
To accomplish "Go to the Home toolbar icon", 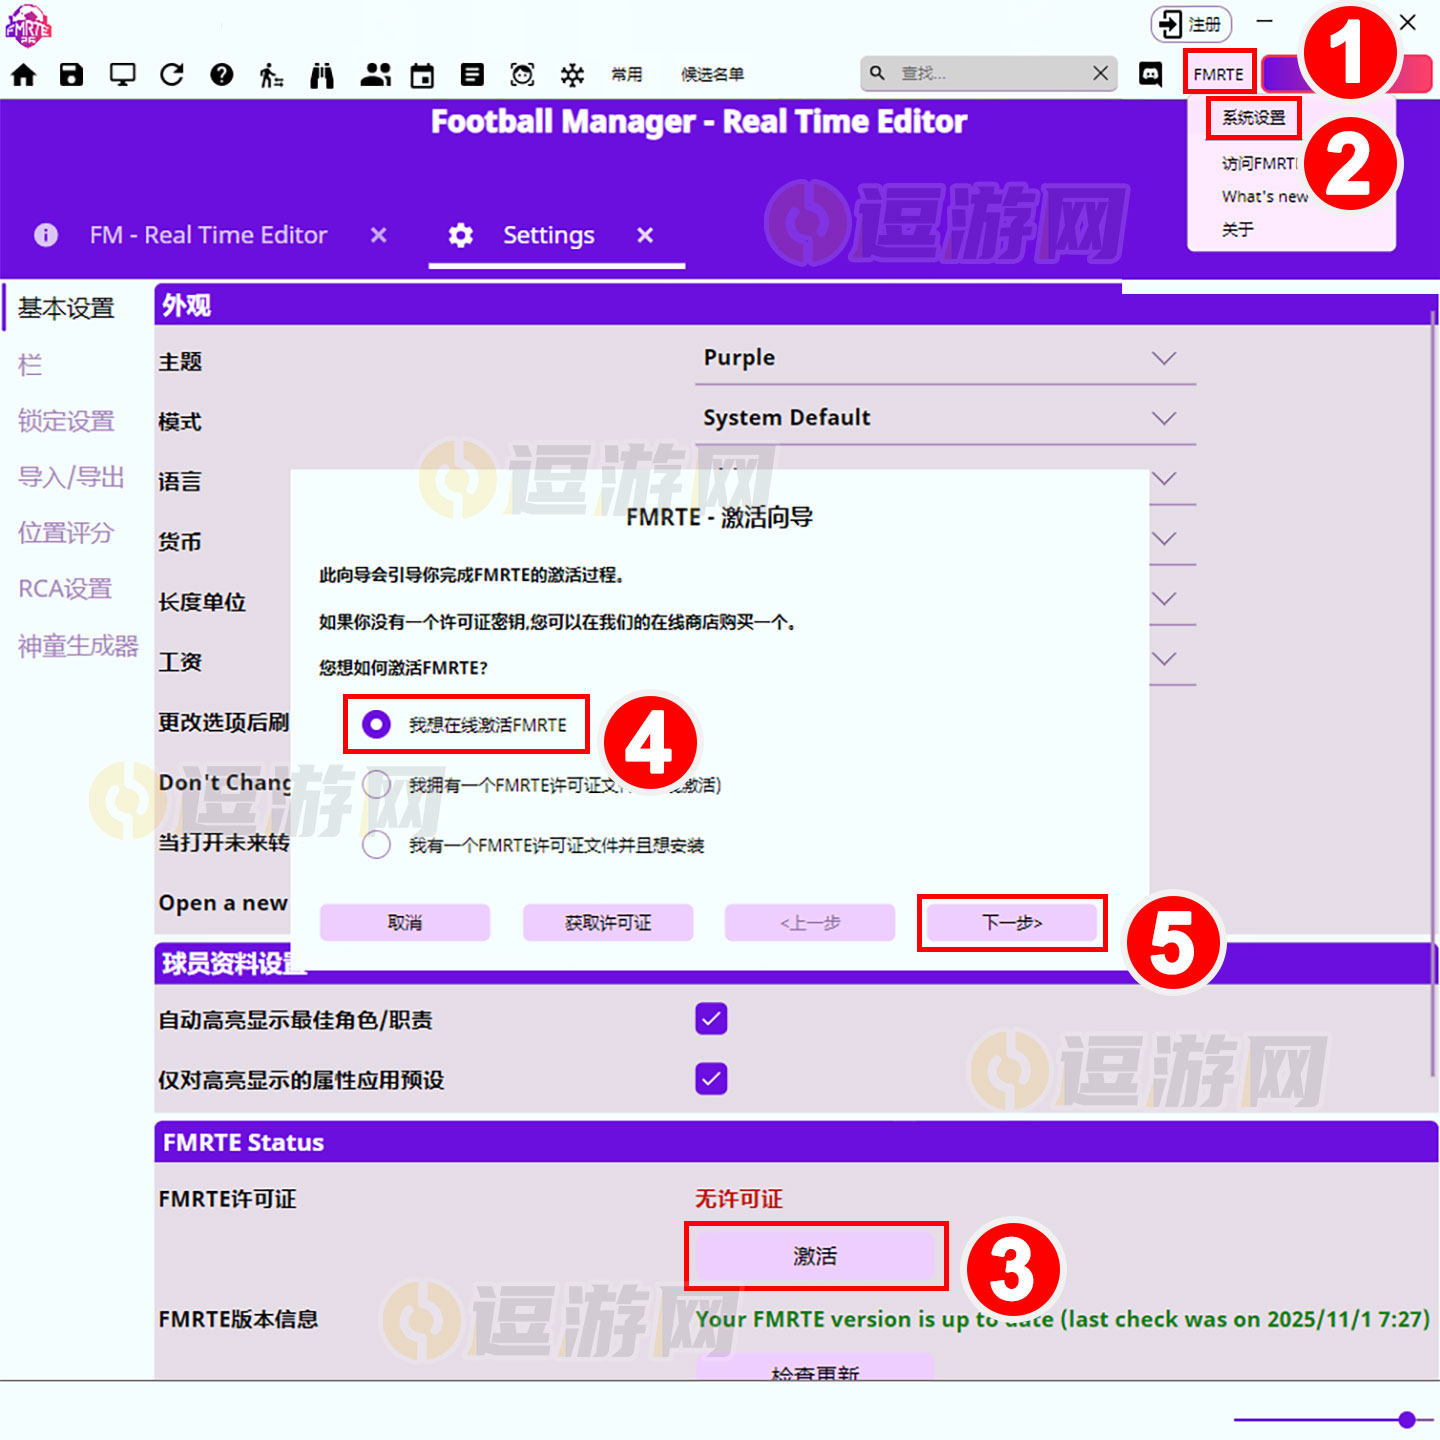I will tap(23, 75).
